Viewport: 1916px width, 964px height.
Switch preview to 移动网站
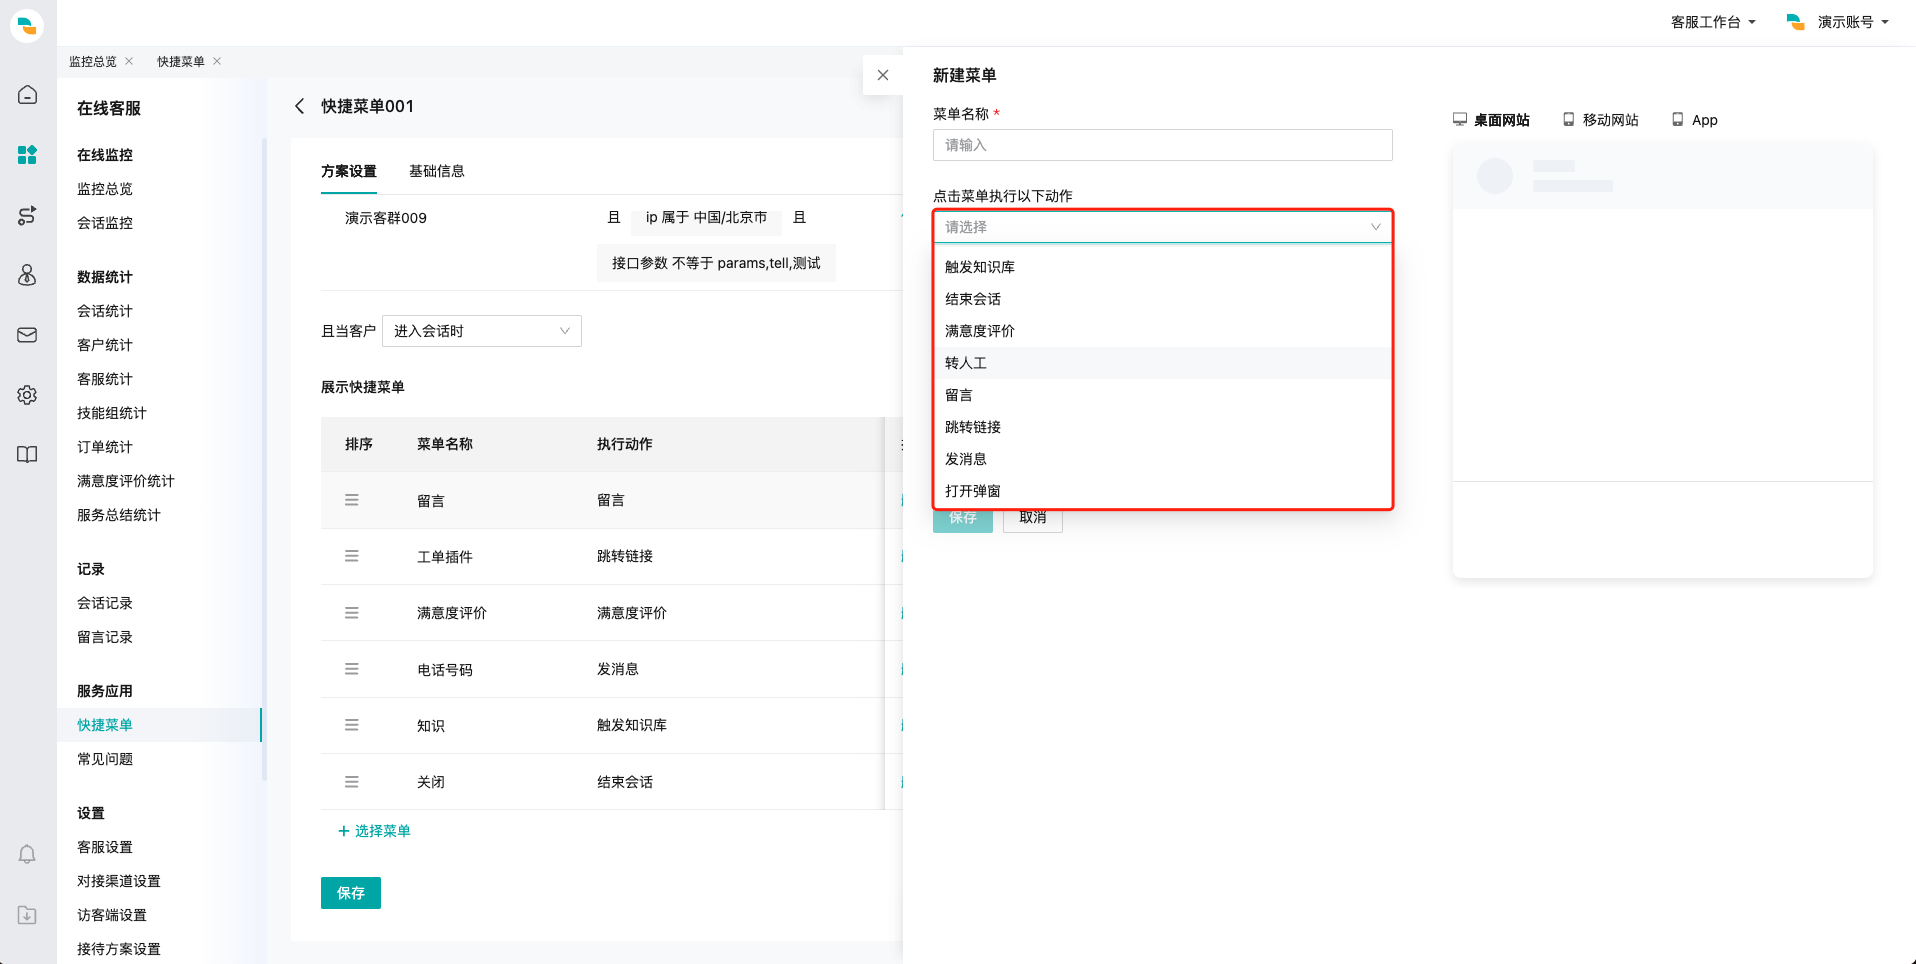click(1601, 120)
